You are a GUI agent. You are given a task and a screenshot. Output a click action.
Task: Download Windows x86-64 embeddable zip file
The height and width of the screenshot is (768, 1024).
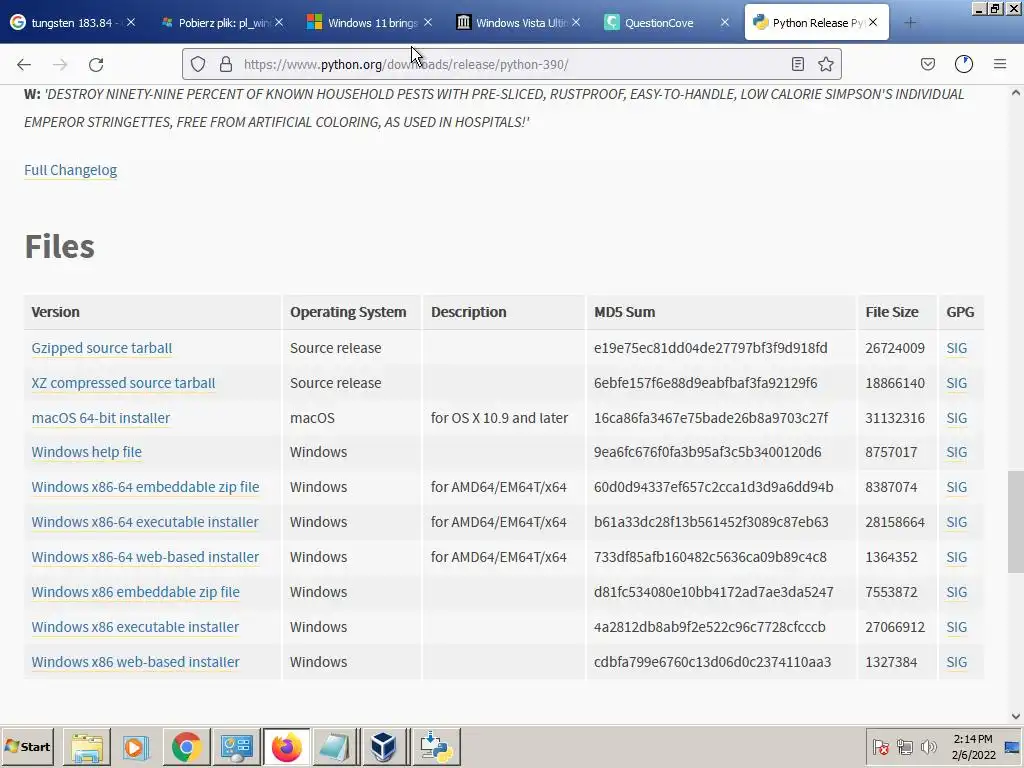point(145,487)
